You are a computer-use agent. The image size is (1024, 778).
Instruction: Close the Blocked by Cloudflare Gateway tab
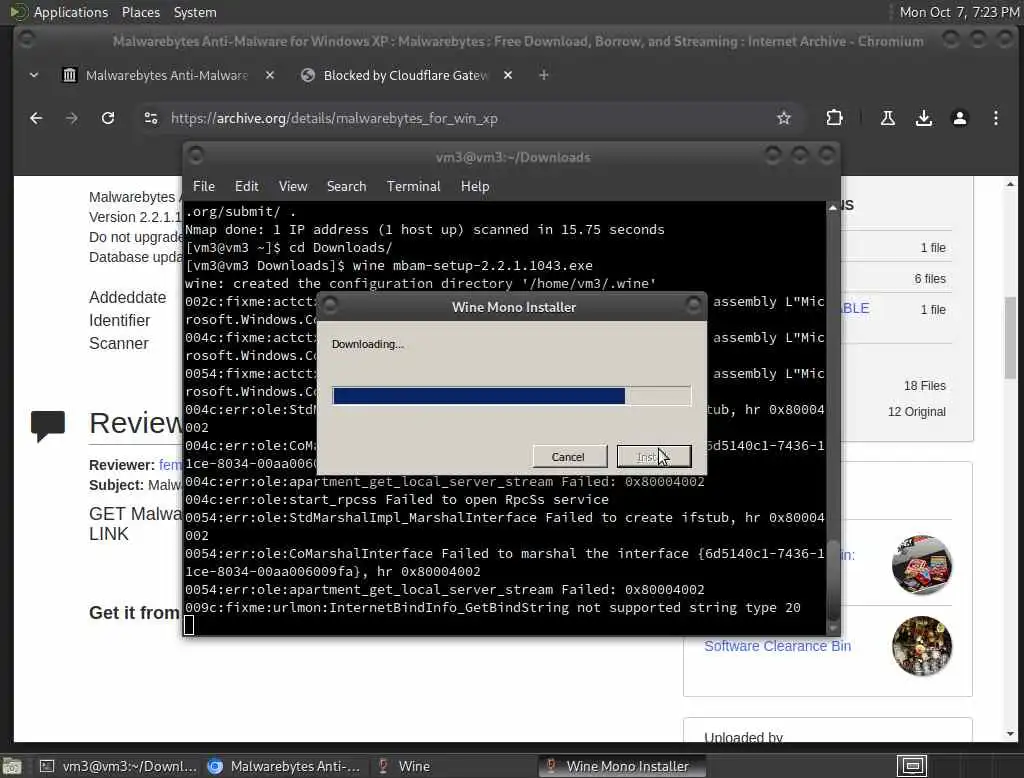[x=507, y=75]
